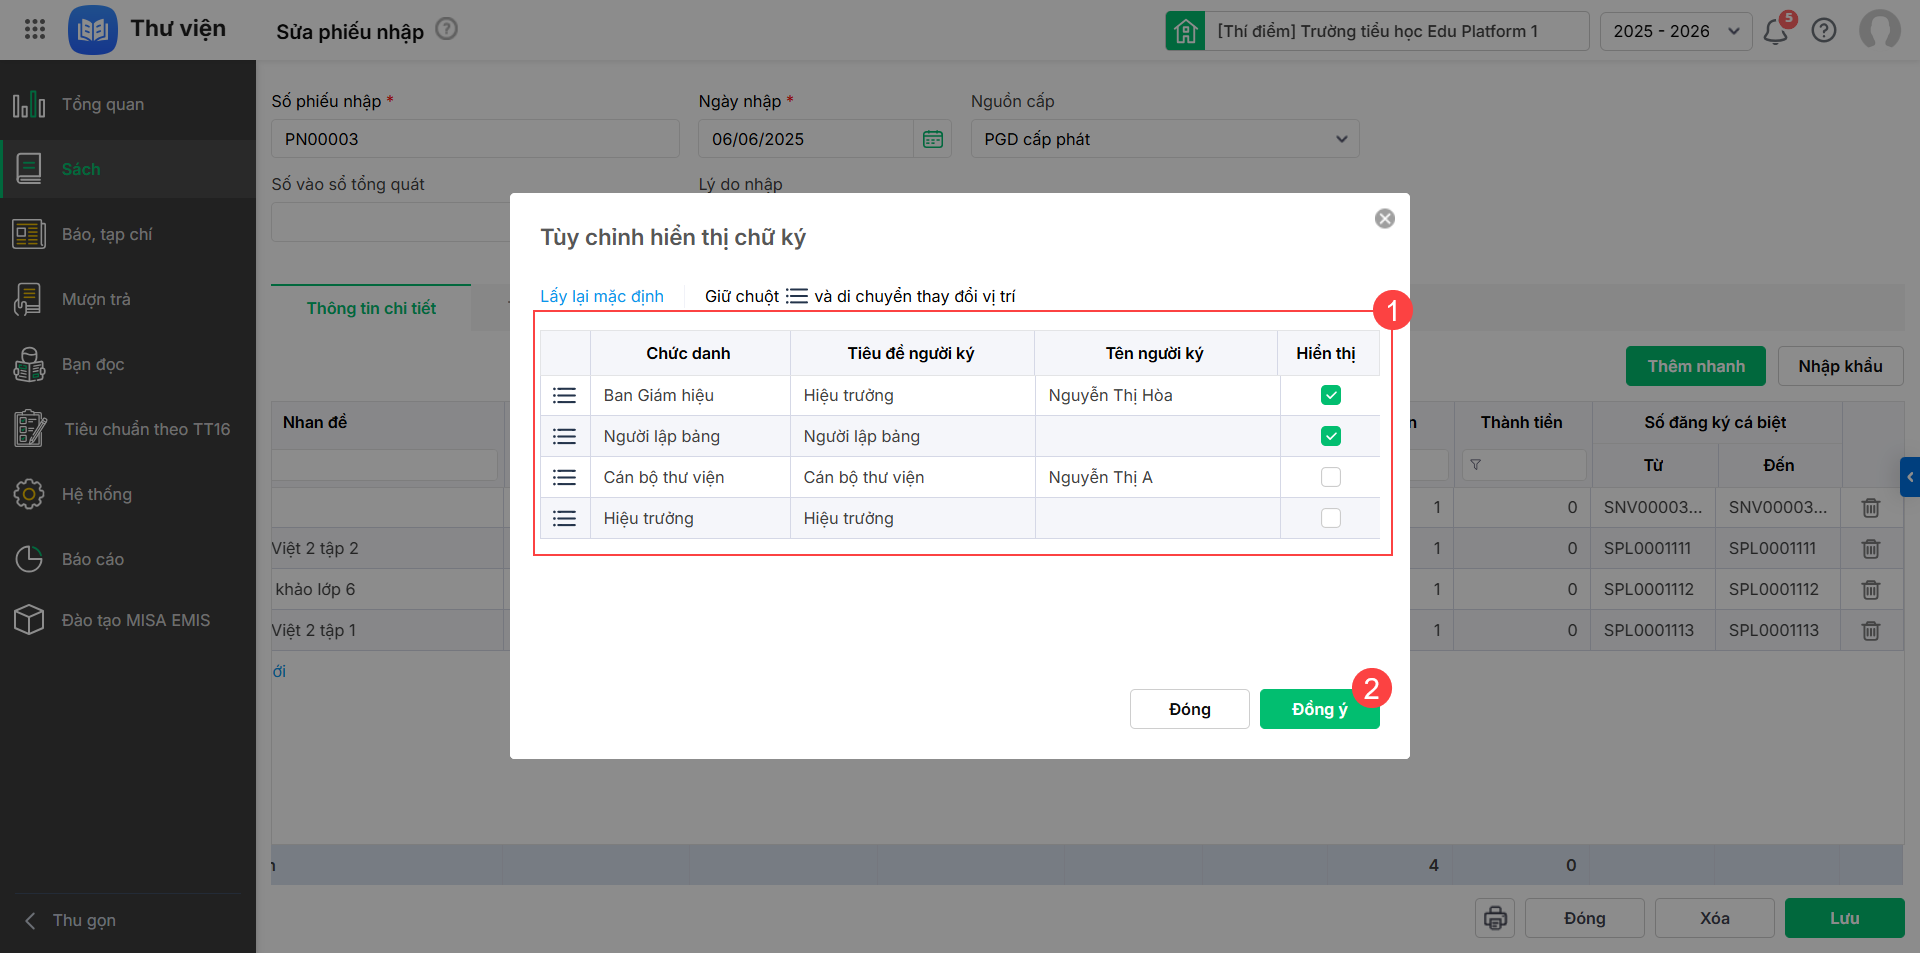This screenshot has height=953, width=1920.
Task: Click Xóa button at bottom
Action: 1715,918
